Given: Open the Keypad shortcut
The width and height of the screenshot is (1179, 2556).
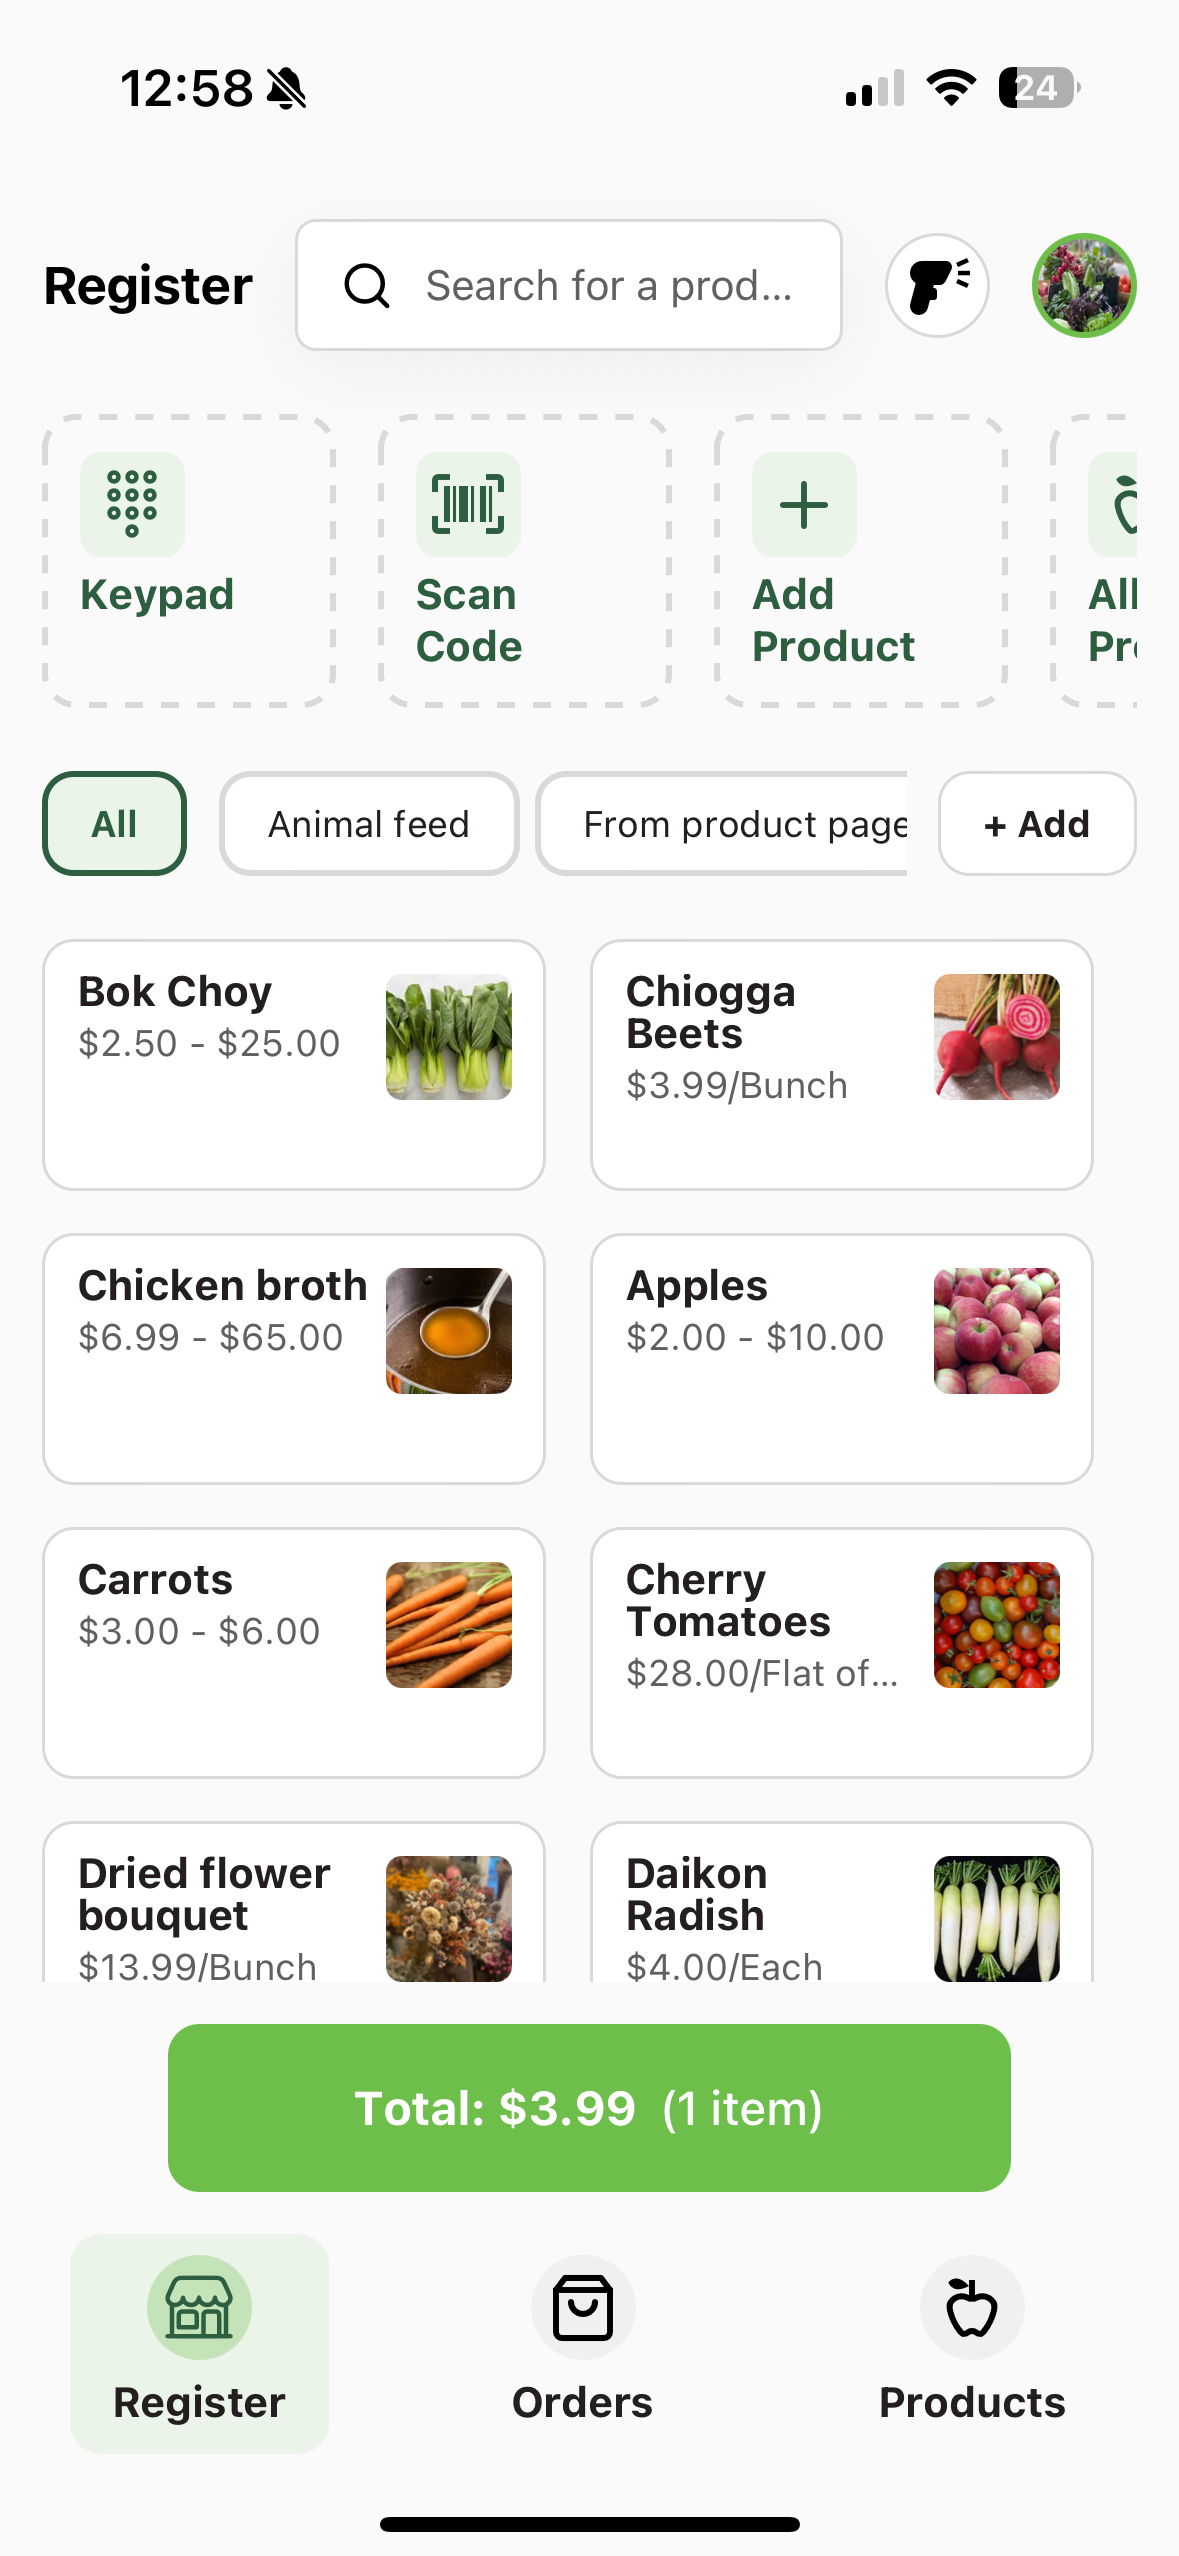Looking at the screenshot, I should (188, 561).
